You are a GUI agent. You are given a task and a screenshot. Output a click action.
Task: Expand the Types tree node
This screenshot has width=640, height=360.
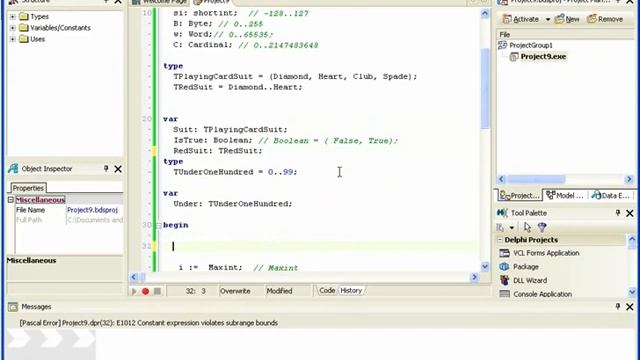click(x=12, y=17)
